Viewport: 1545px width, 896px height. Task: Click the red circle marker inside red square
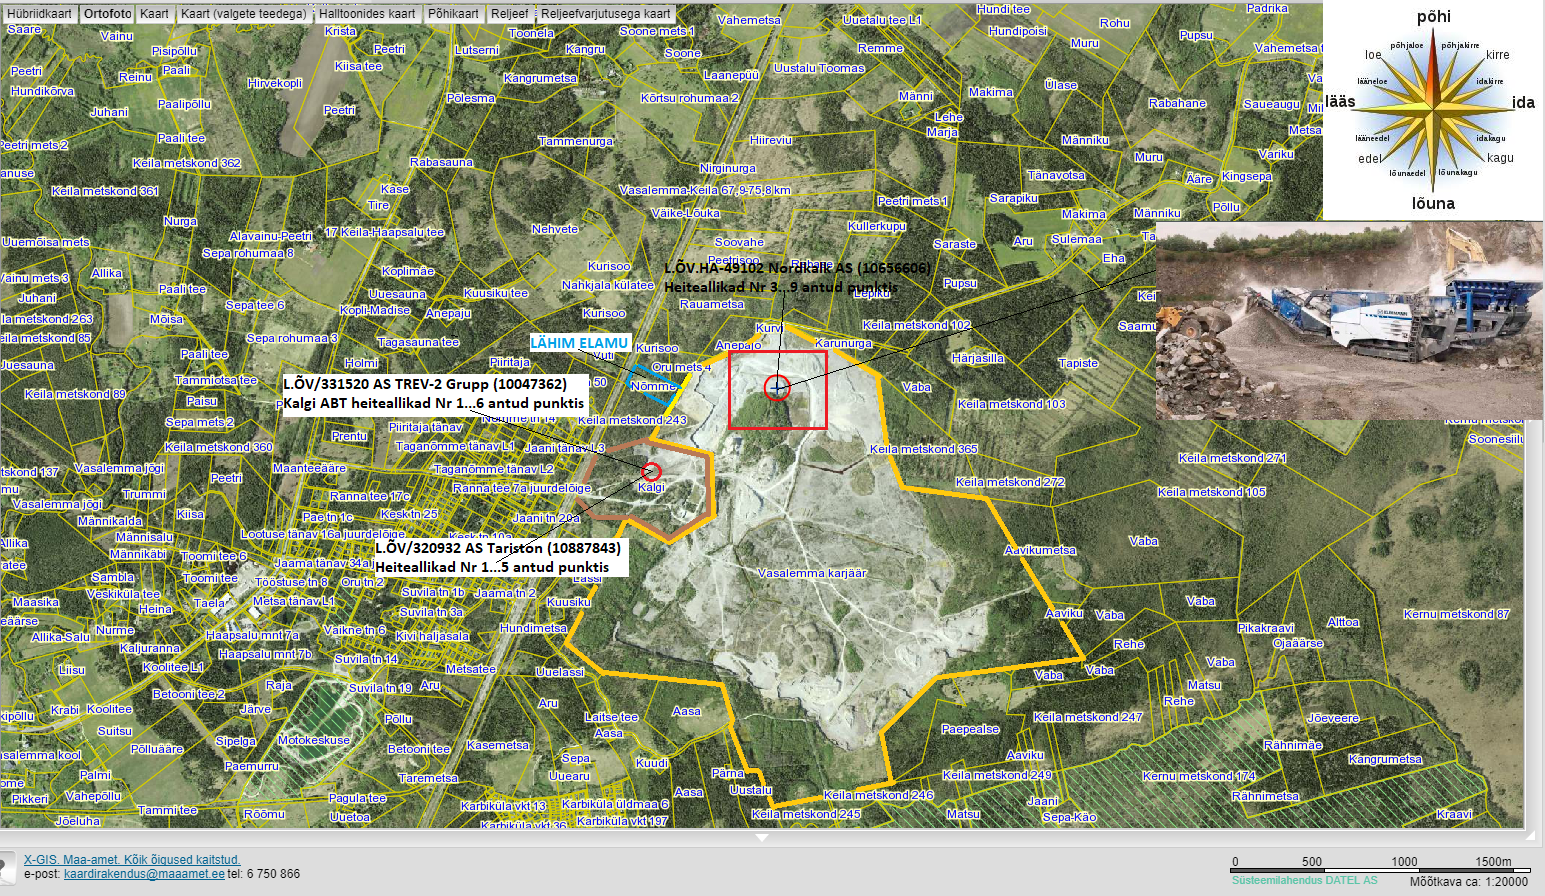(x=777, y=388)
